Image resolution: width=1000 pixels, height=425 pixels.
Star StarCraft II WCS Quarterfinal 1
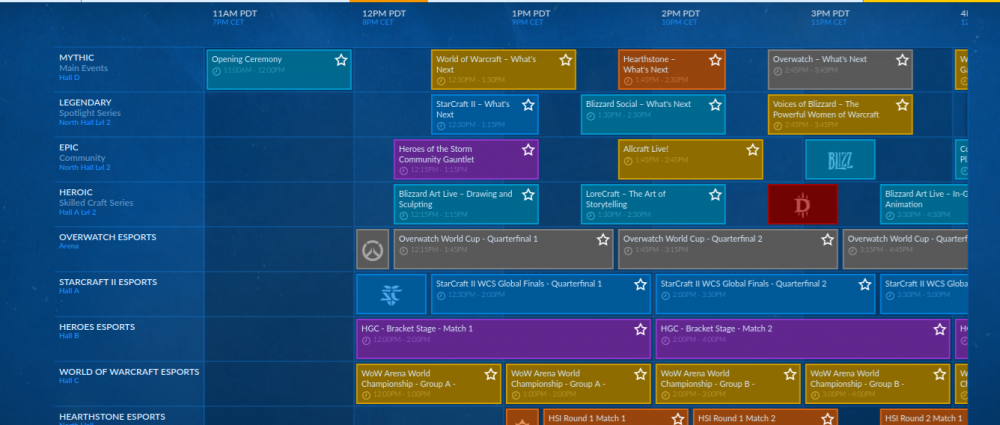(640, 285)
